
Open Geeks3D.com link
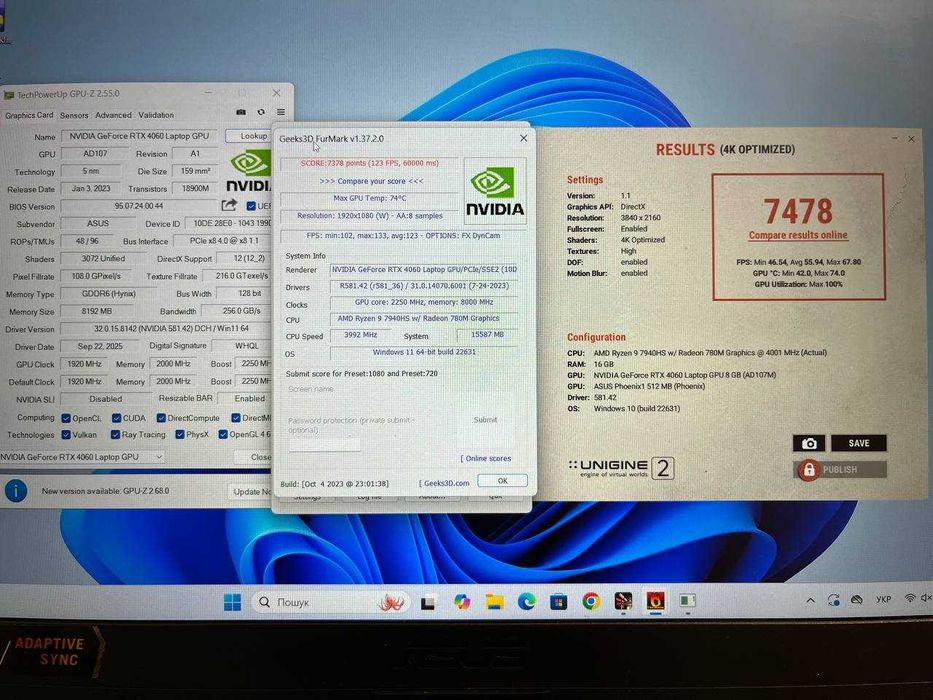(x=444, y=483)
